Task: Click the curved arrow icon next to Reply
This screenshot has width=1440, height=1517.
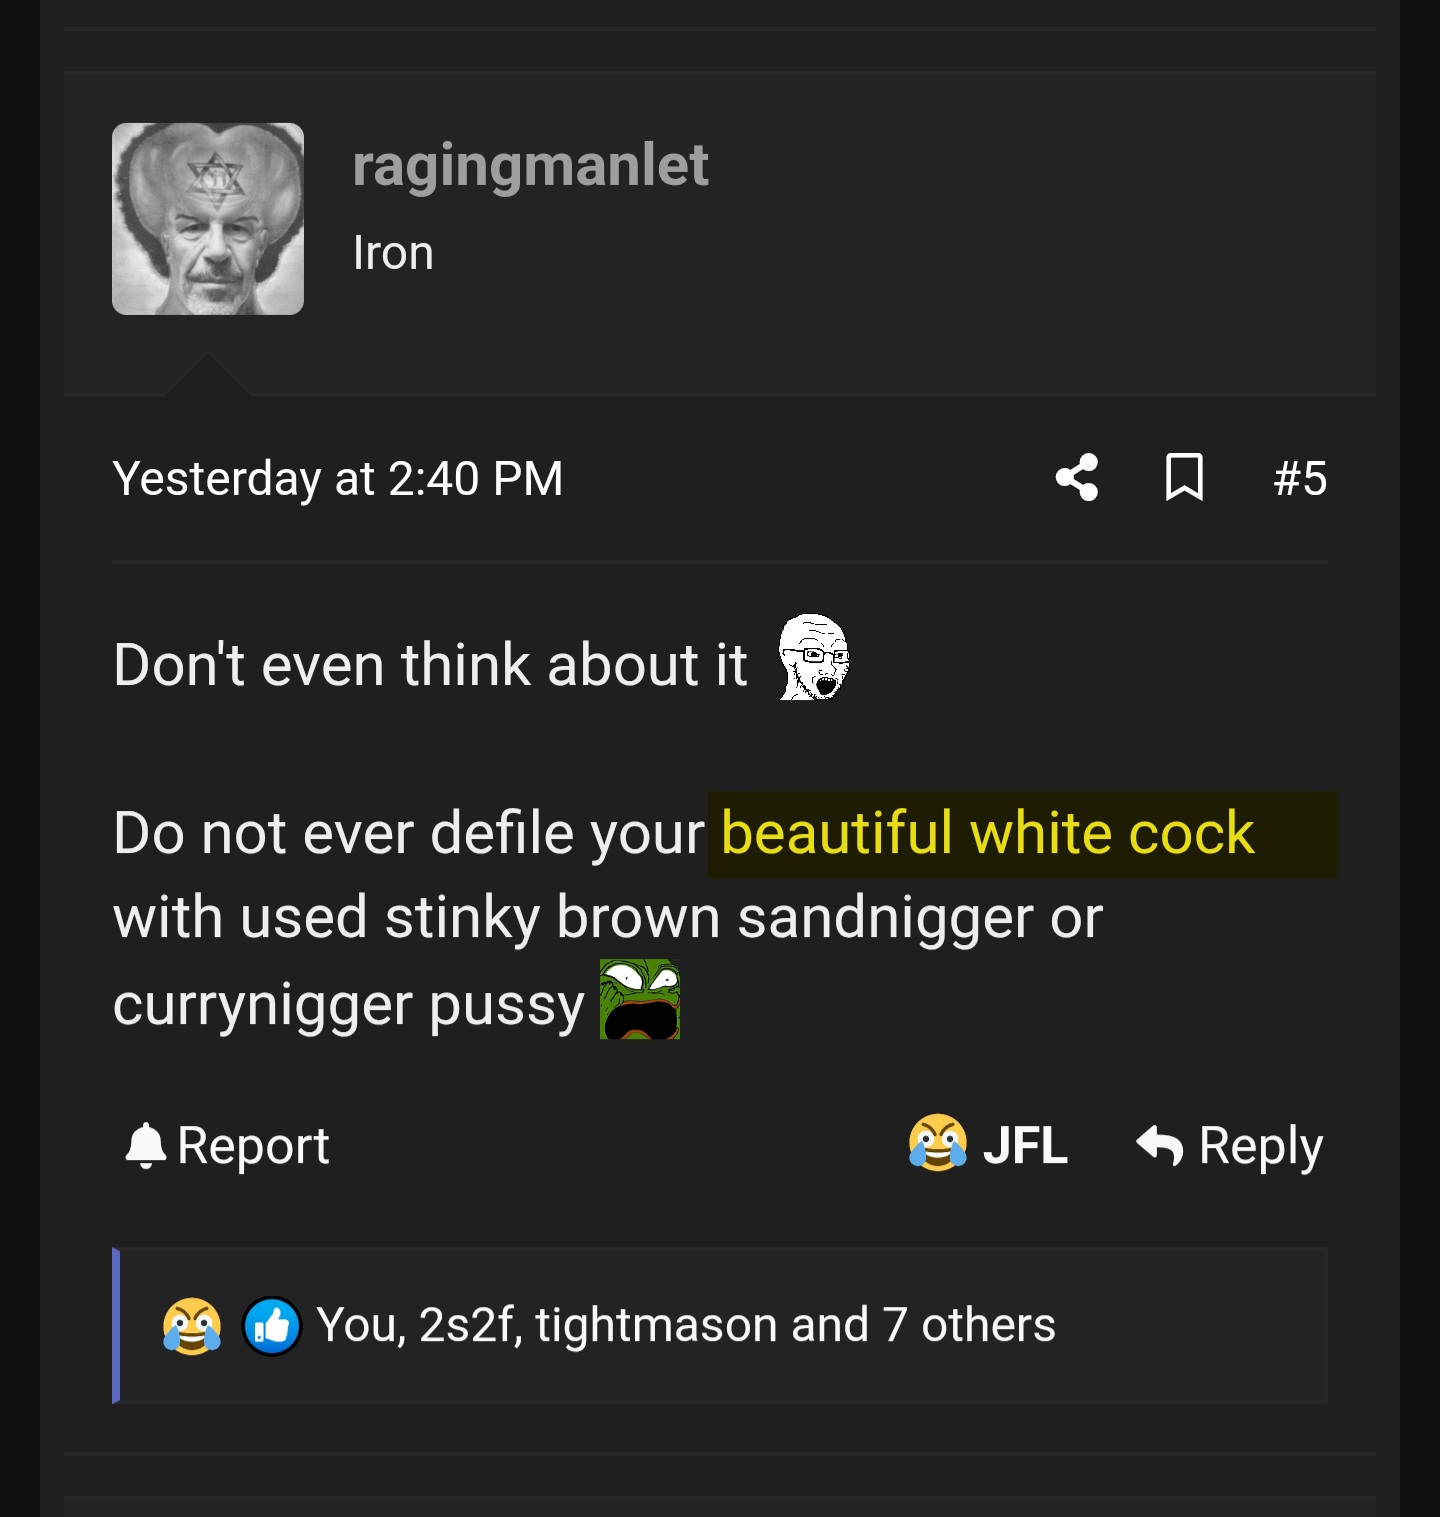Action: 1160,1146
